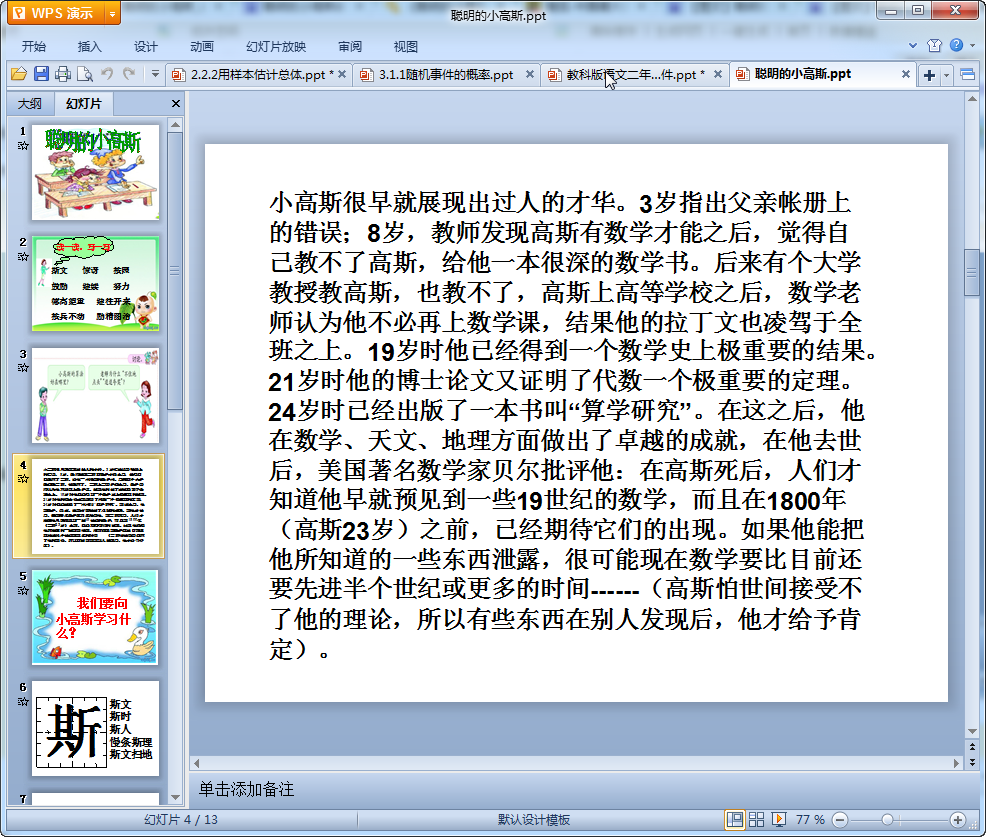
Task: Switch to 2.2.2用样本估计总体.ppt document tab
Action: click(x=258, y=75)
